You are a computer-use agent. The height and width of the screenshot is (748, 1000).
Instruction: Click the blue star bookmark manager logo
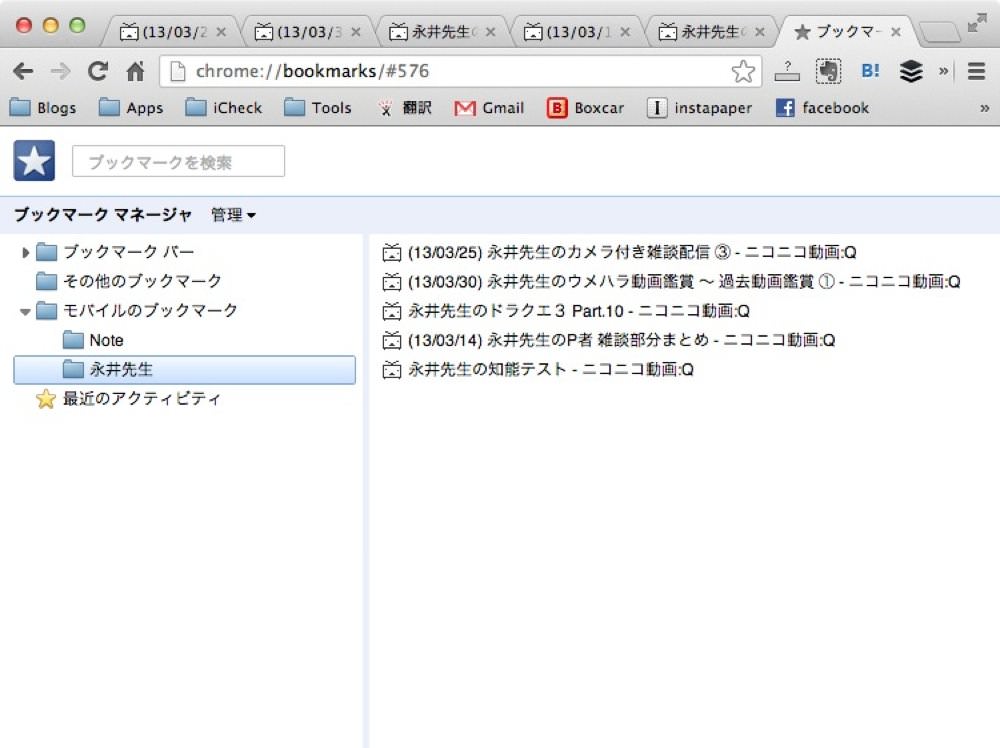click(x=34, y=161)
